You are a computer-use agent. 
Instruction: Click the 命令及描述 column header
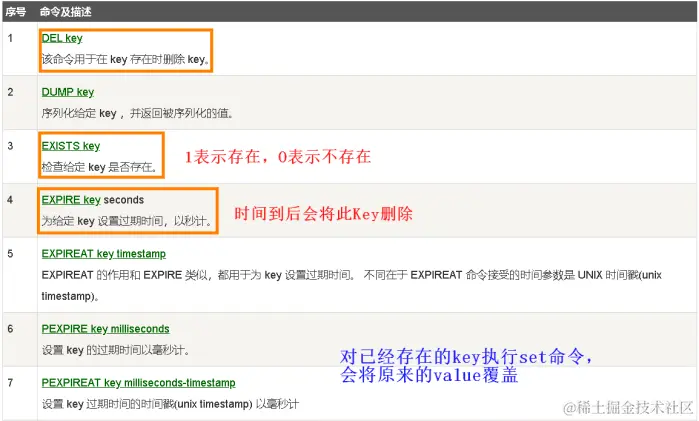[66, 12]
